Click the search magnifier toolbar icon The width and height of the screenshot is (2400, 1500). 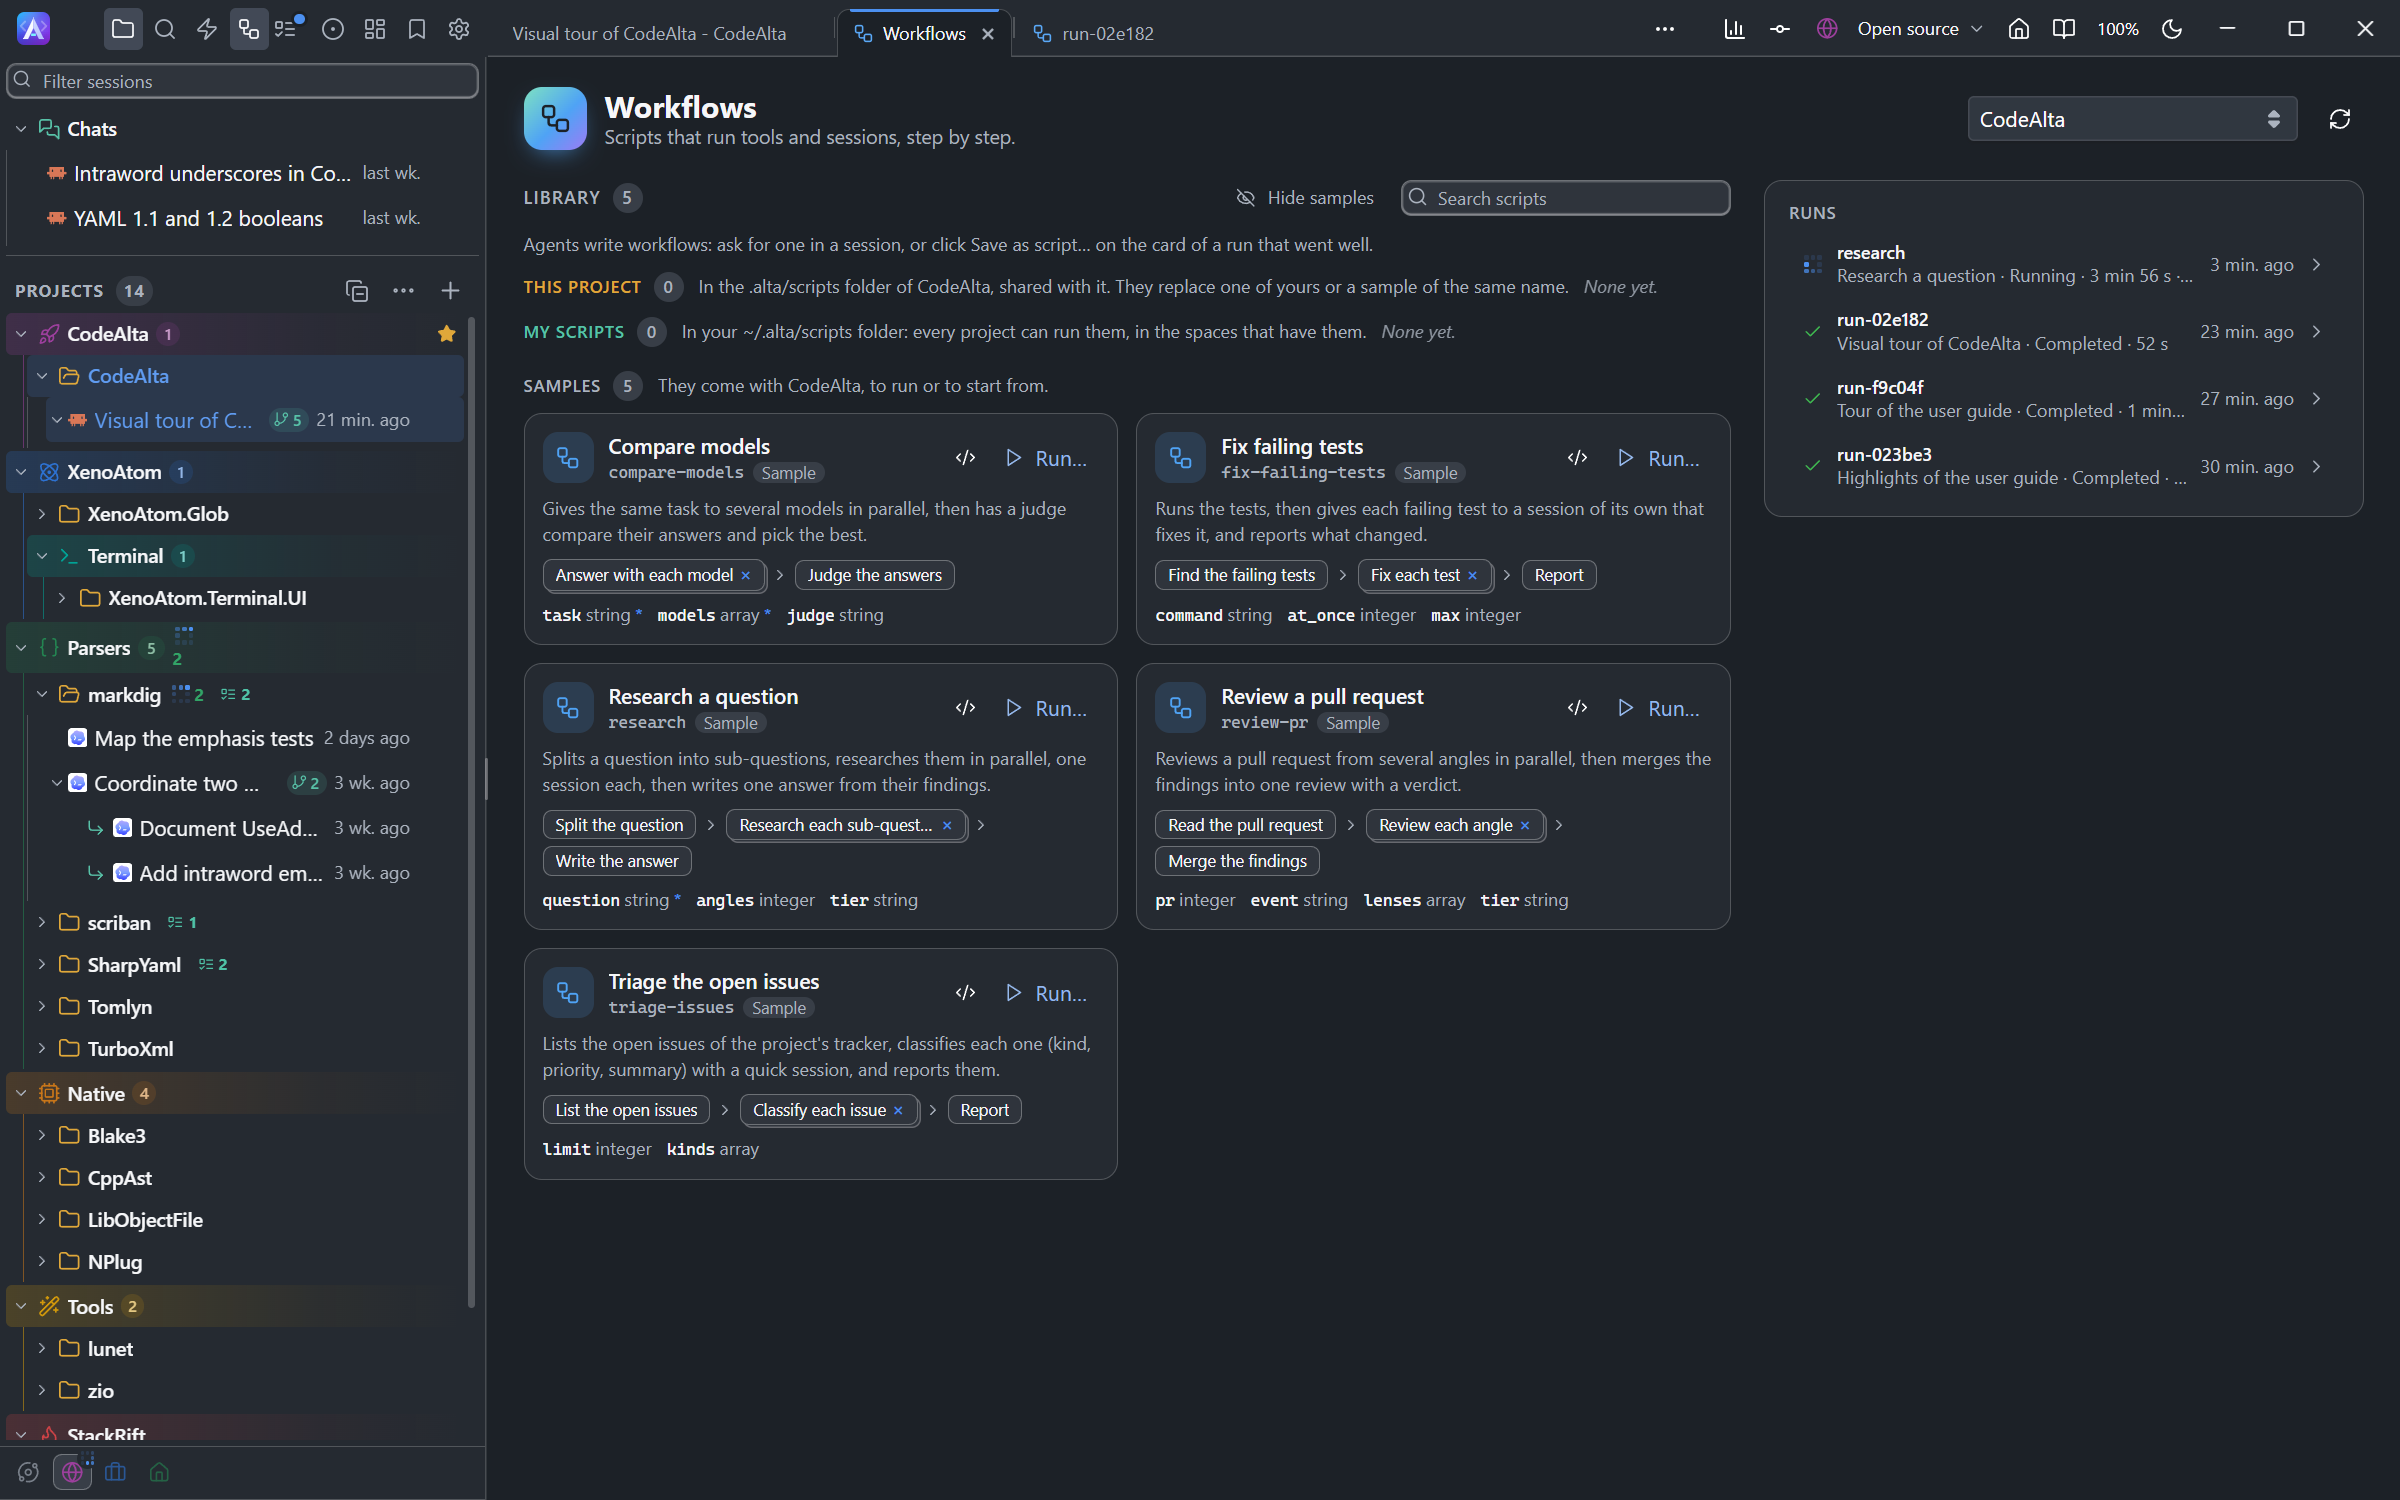pos(165,30)
